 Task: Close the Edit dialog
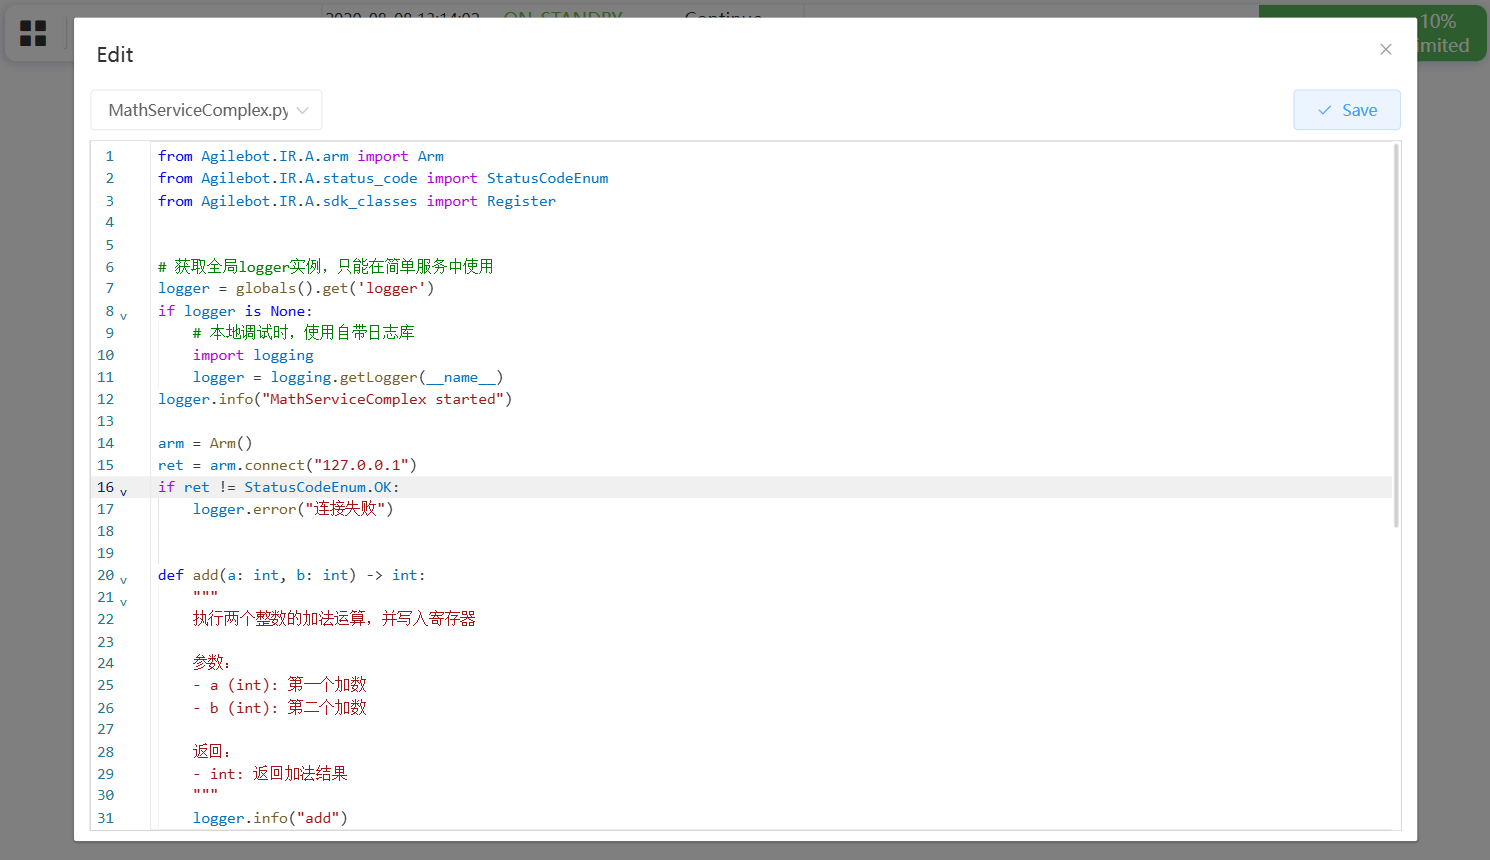(x=1385, y=50)
